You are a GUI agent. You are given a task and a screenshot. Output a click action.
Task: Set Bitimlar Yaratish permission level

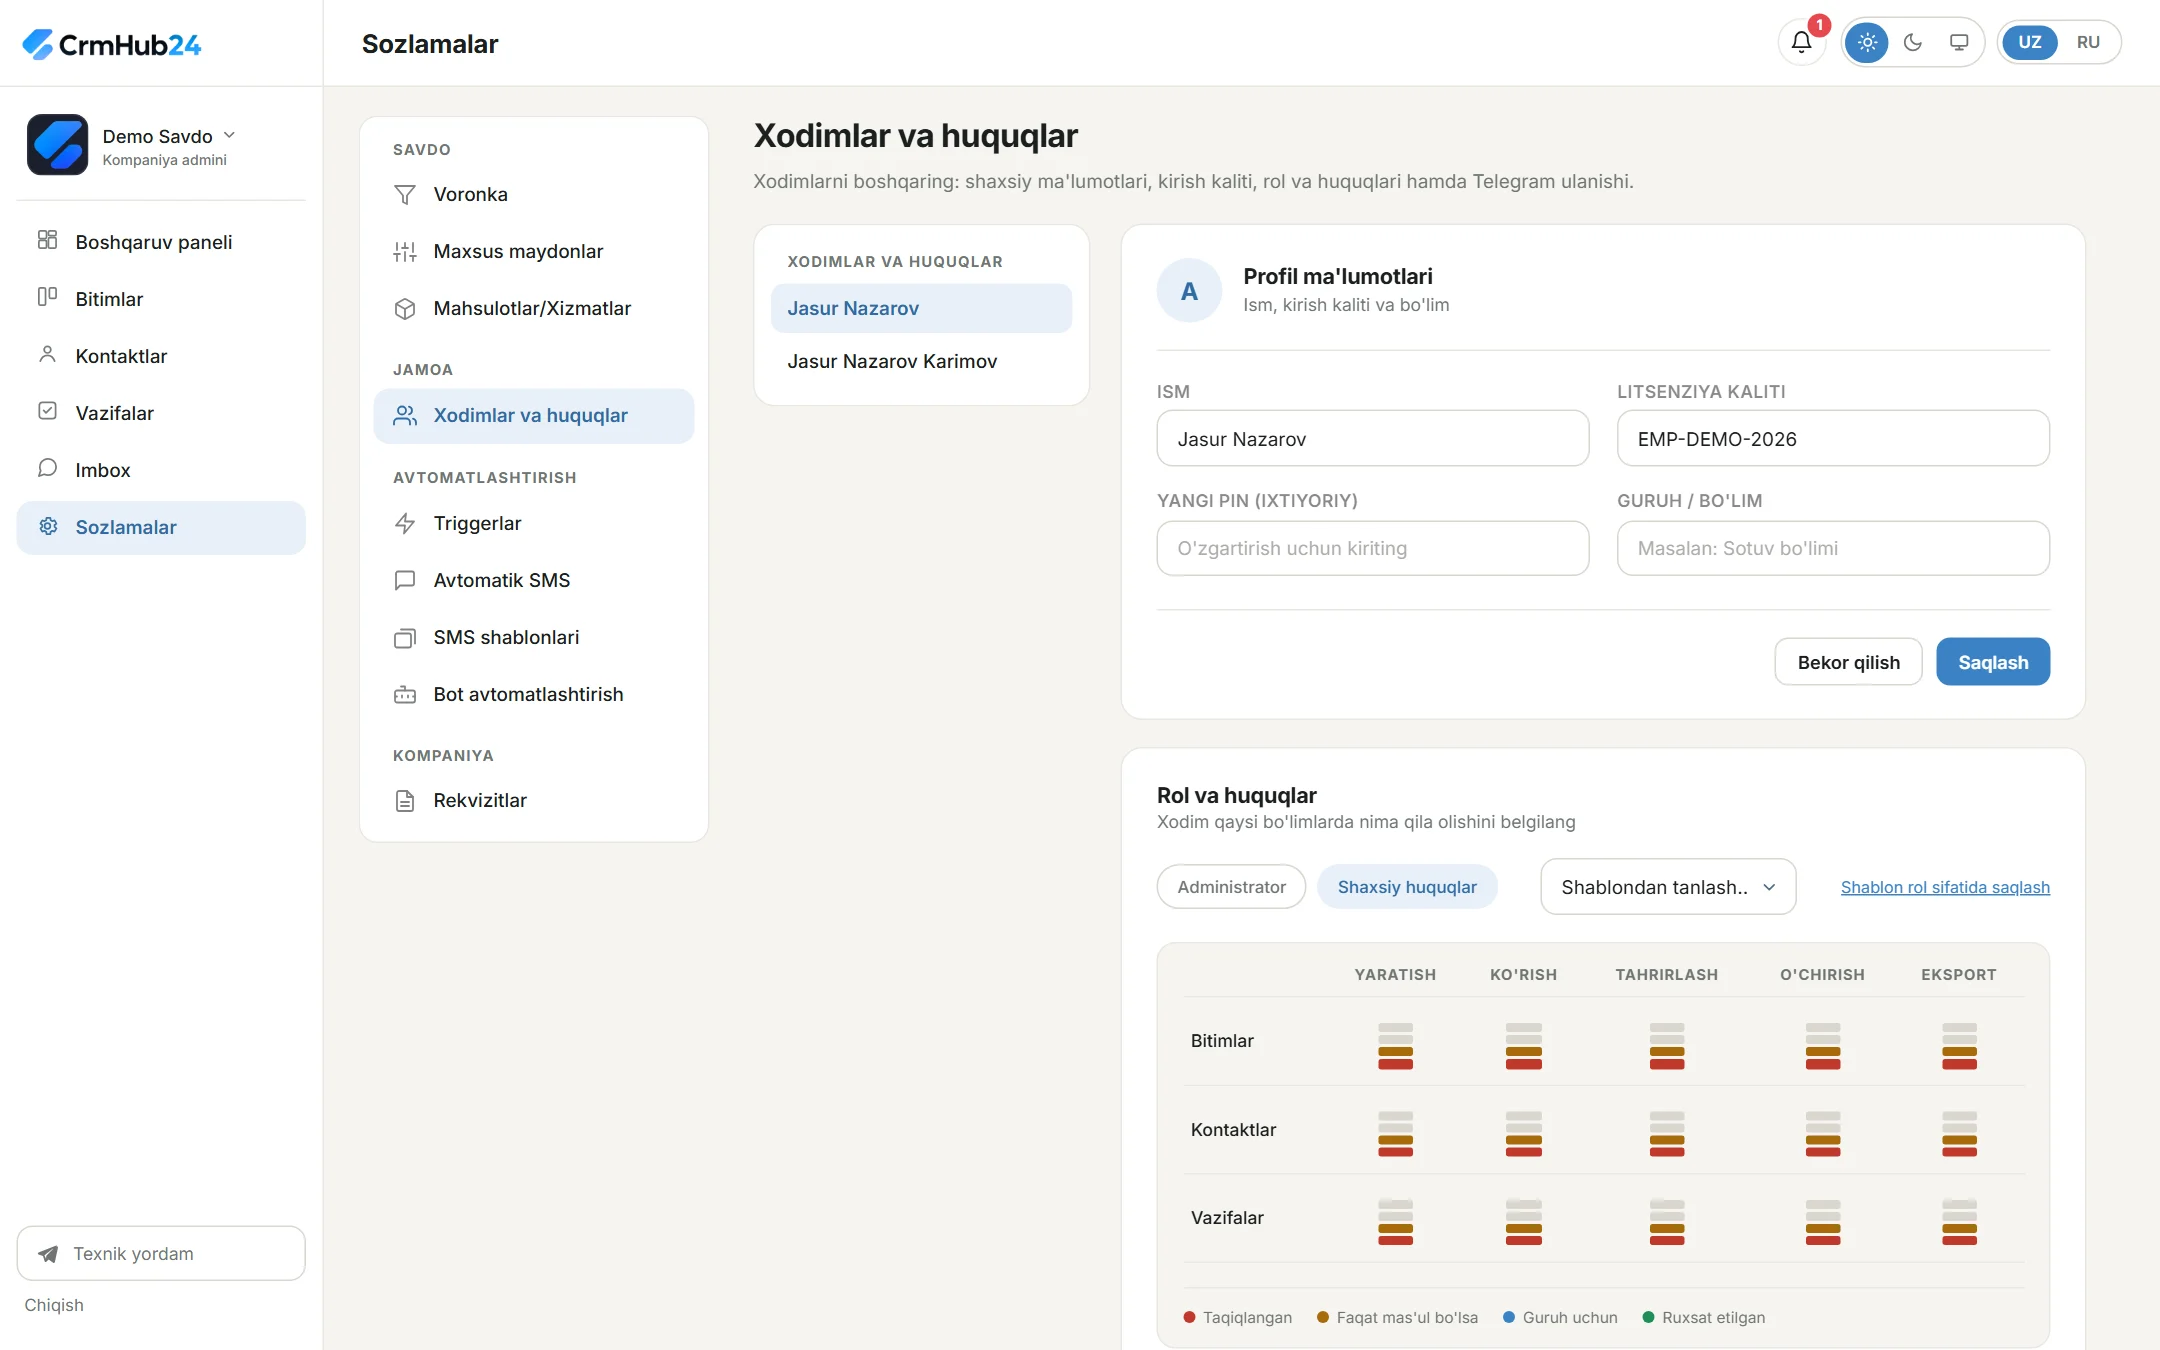(1395, 1045)
